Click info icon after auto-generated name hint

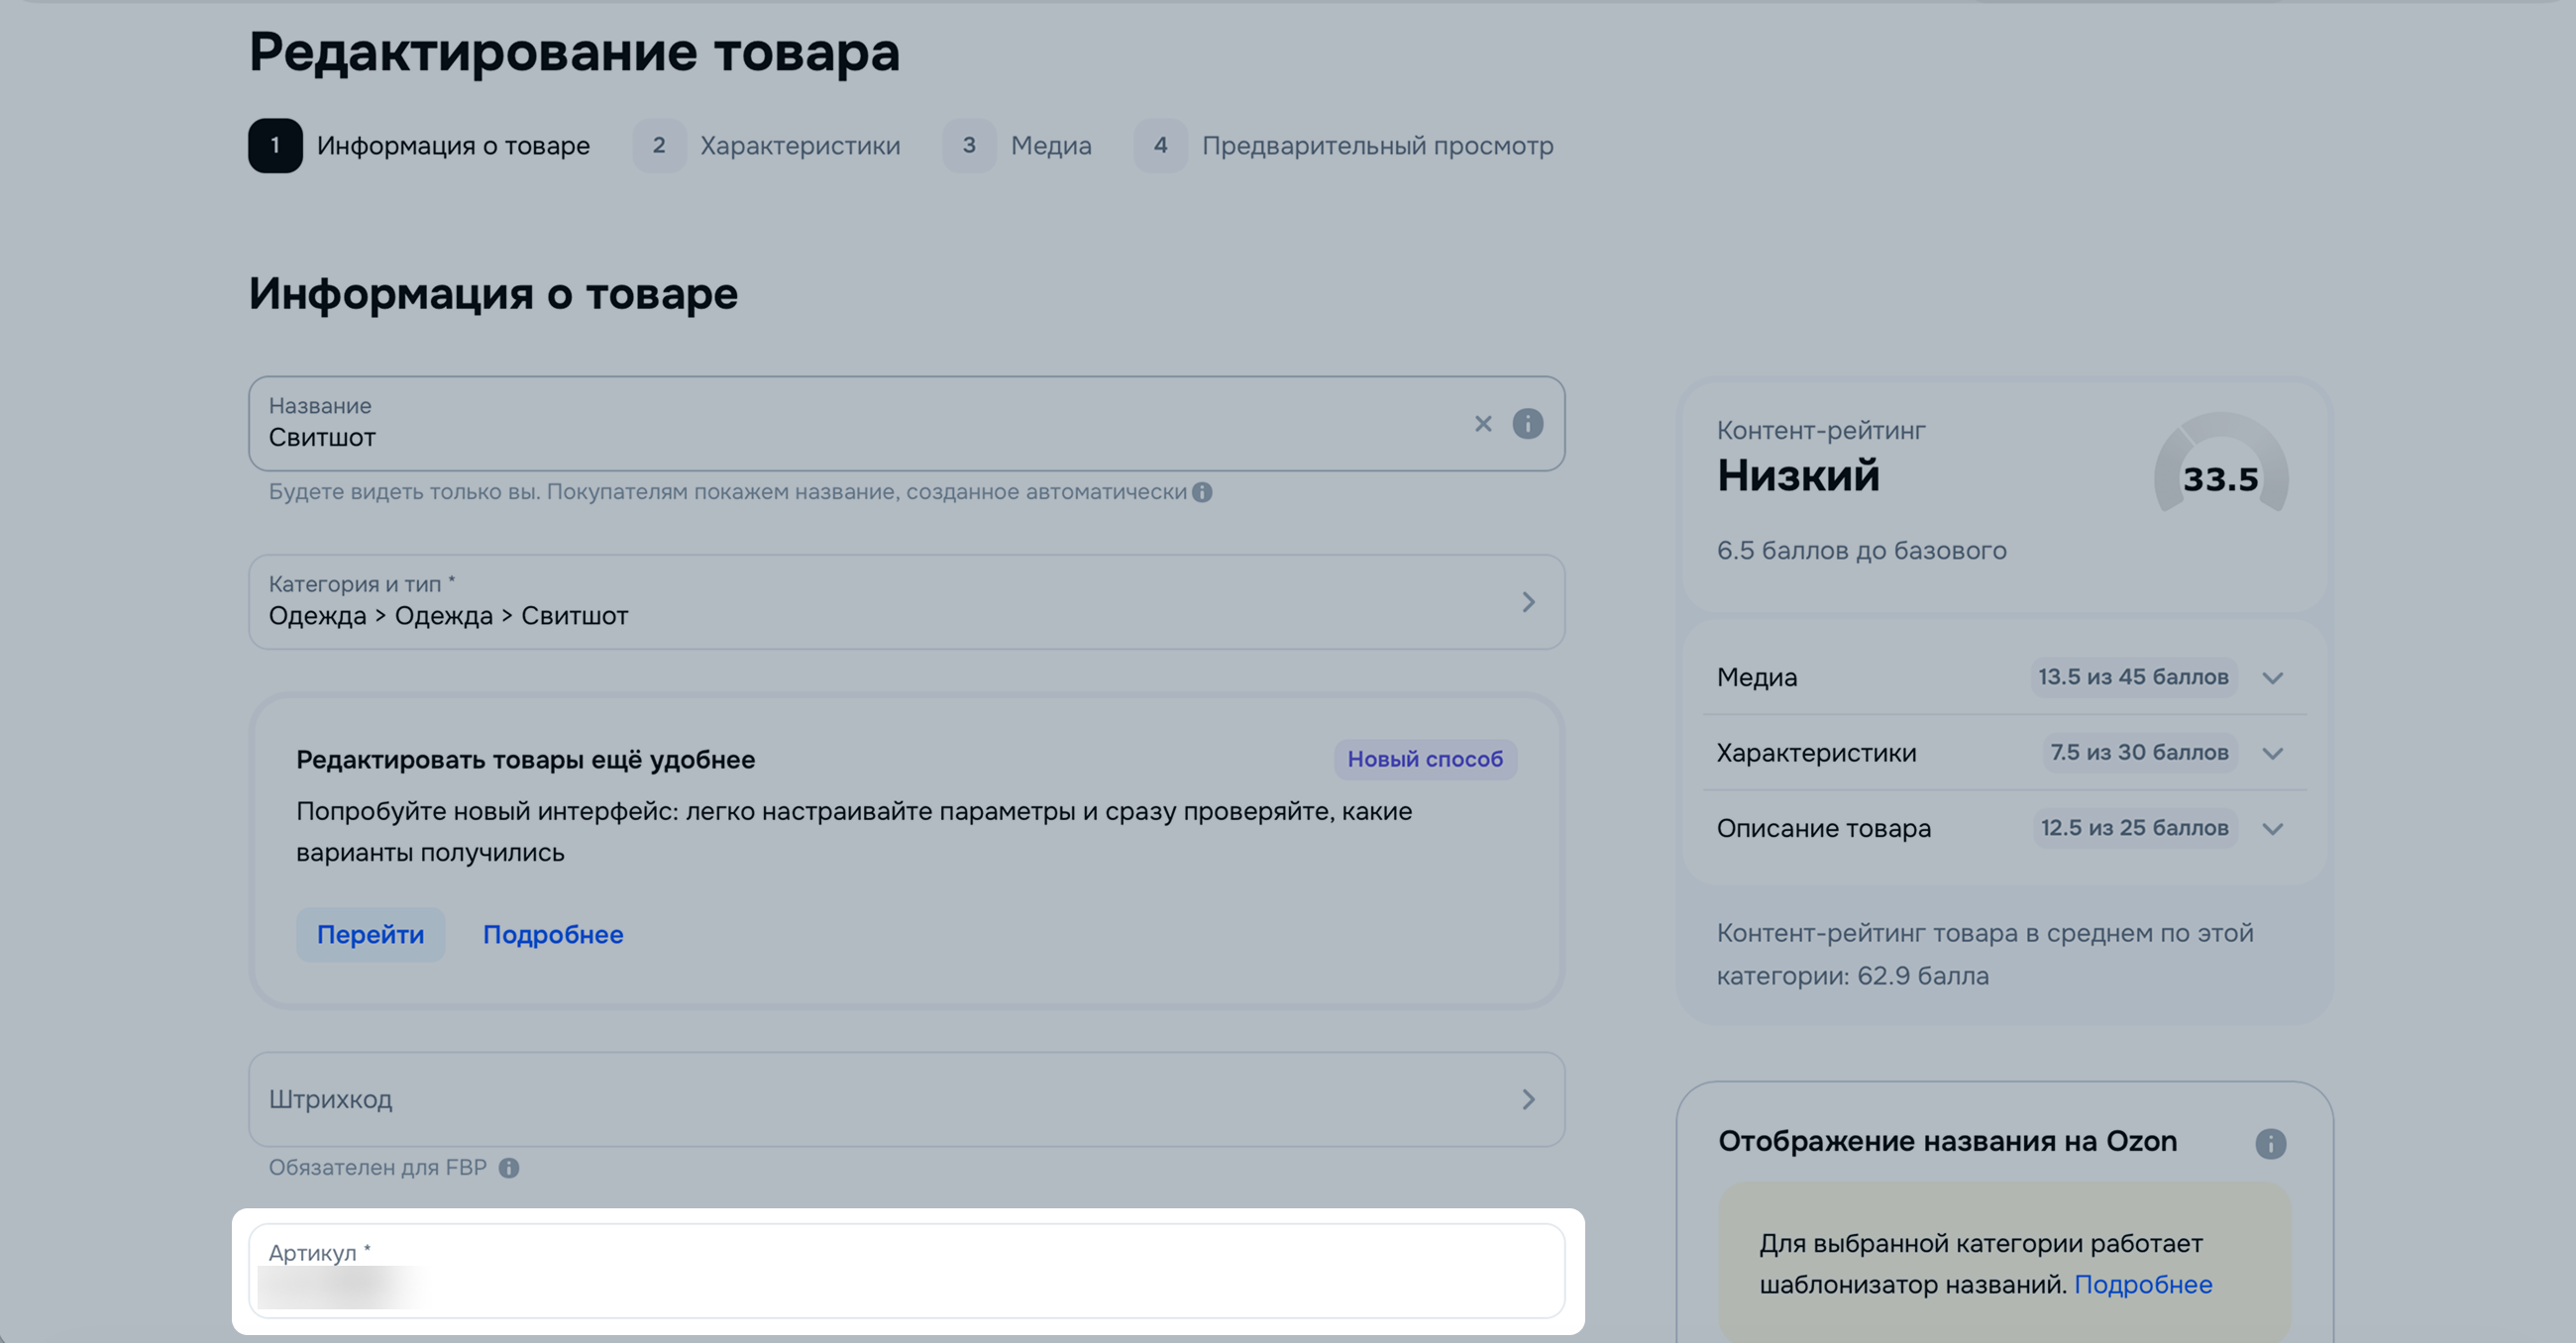coord(1202,492)
